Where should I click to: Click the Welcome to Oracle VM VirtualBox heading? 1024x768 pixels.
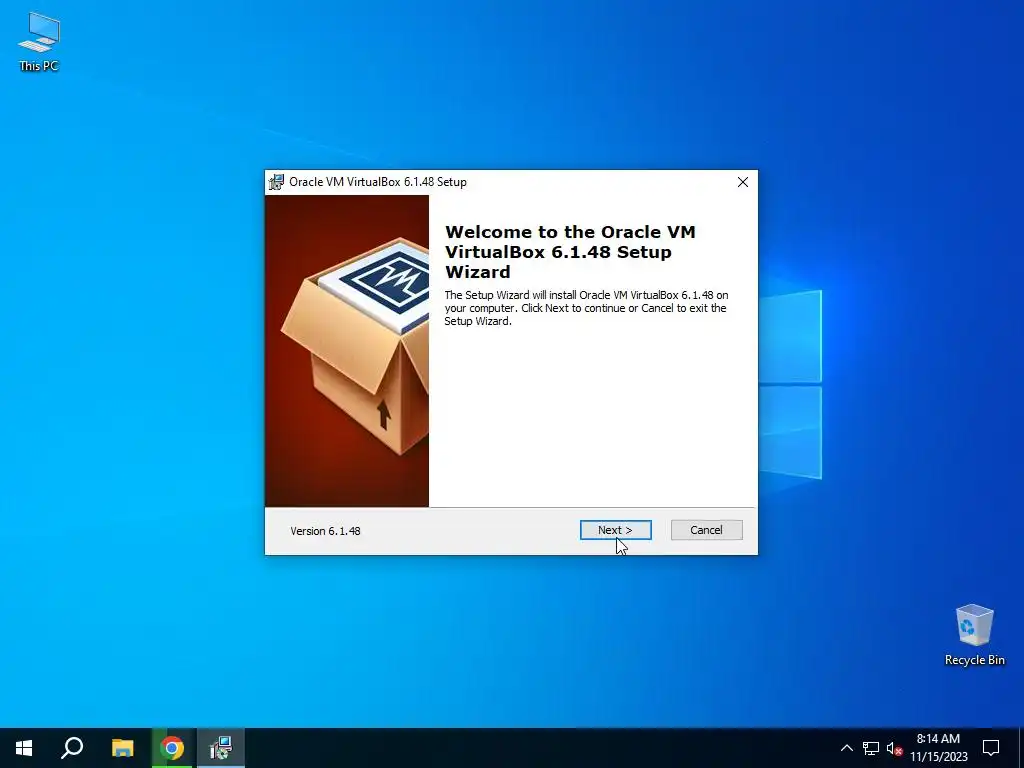click(569, 251)
